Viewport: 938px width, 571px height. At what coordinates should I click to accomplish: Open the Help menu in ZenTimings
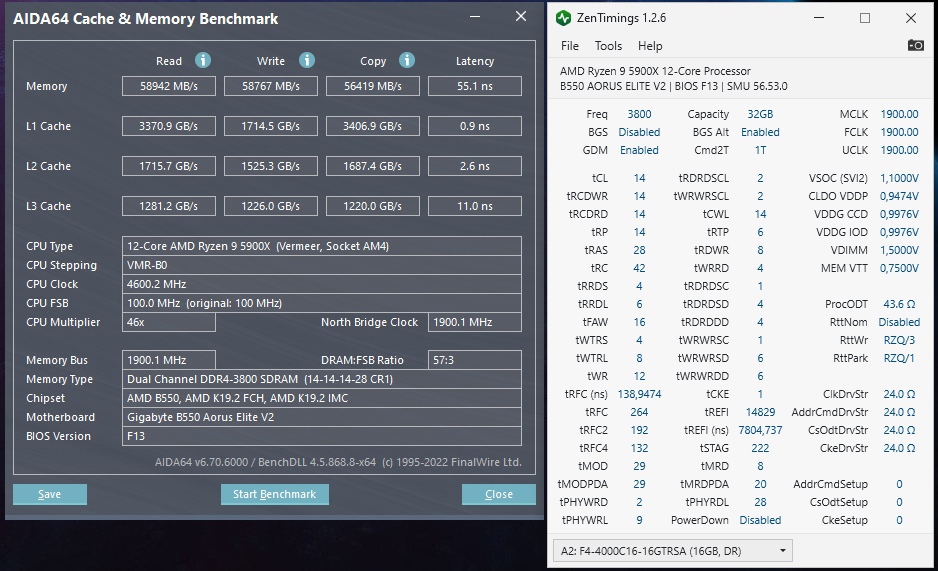[650, 46]
